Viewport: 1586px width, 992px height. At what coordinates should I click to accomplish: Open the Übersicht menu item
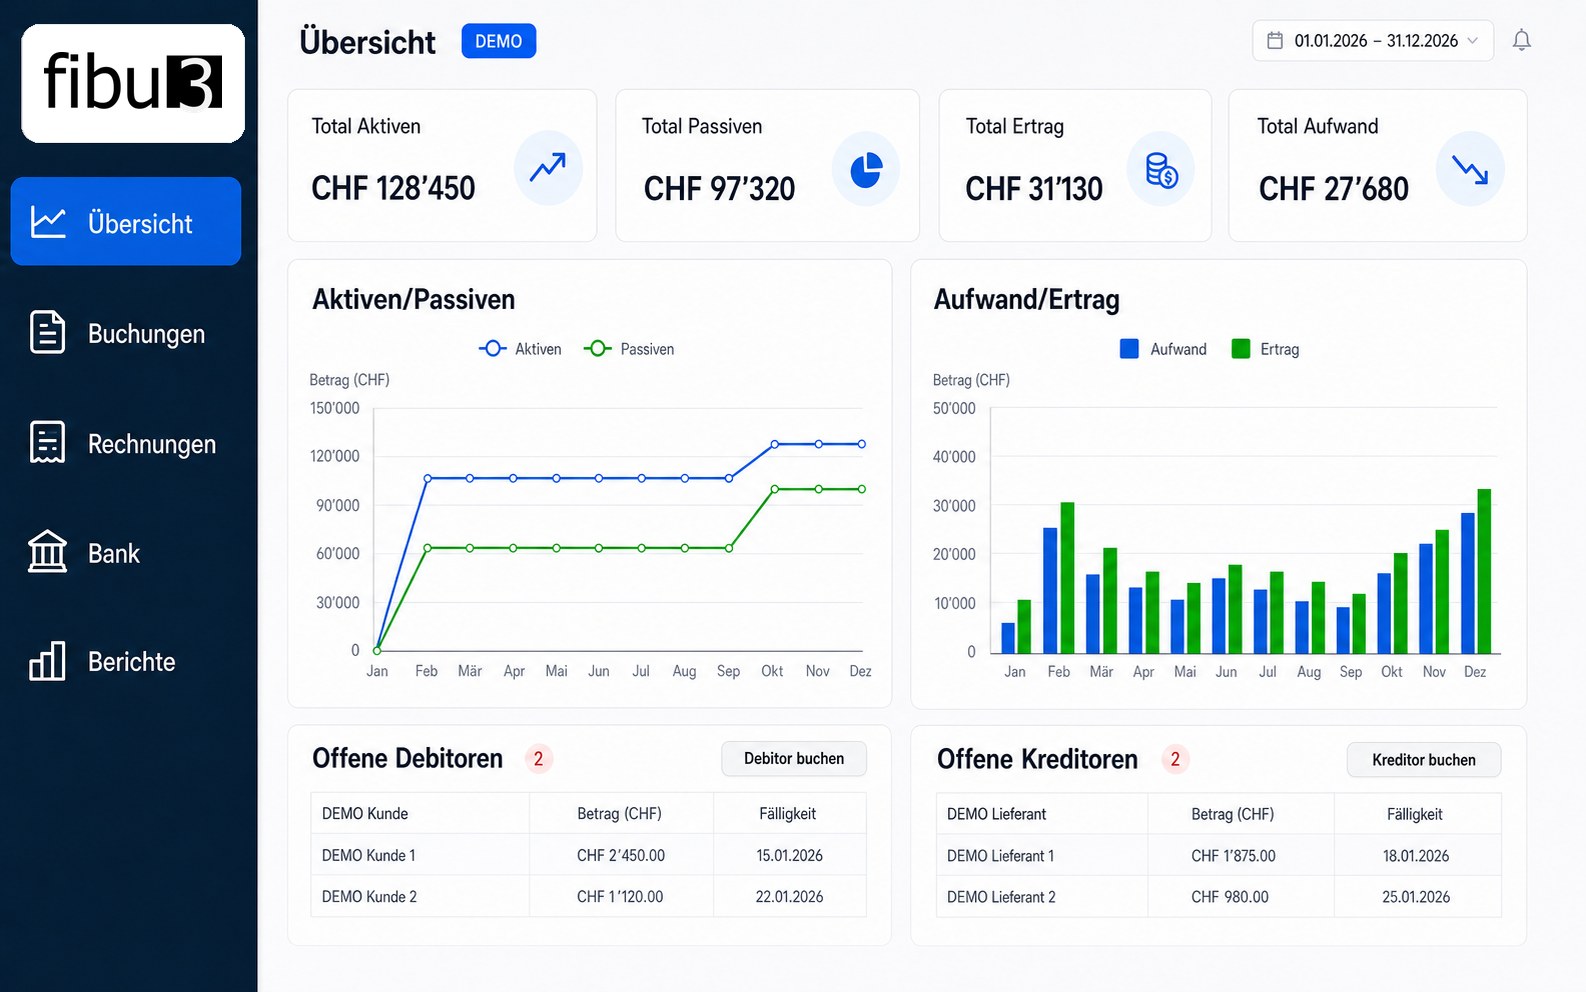click(x=126, y=221)
